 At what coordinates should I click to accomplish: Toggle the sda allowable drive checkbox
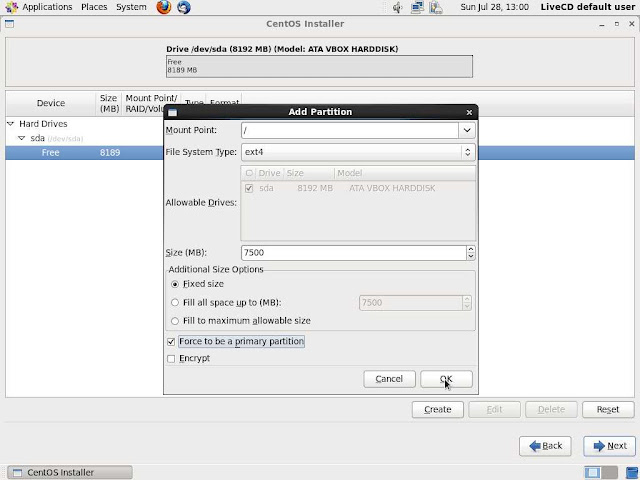coord(249,189)
